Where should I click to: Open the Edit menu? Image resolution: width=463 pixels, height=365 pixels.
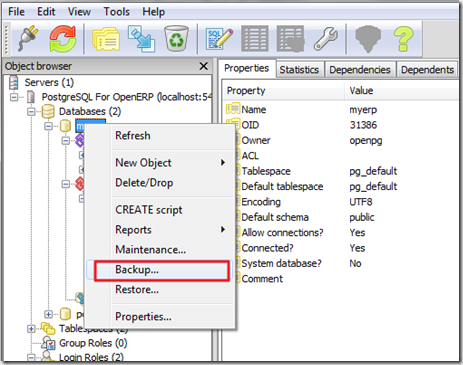click(46, 12)
